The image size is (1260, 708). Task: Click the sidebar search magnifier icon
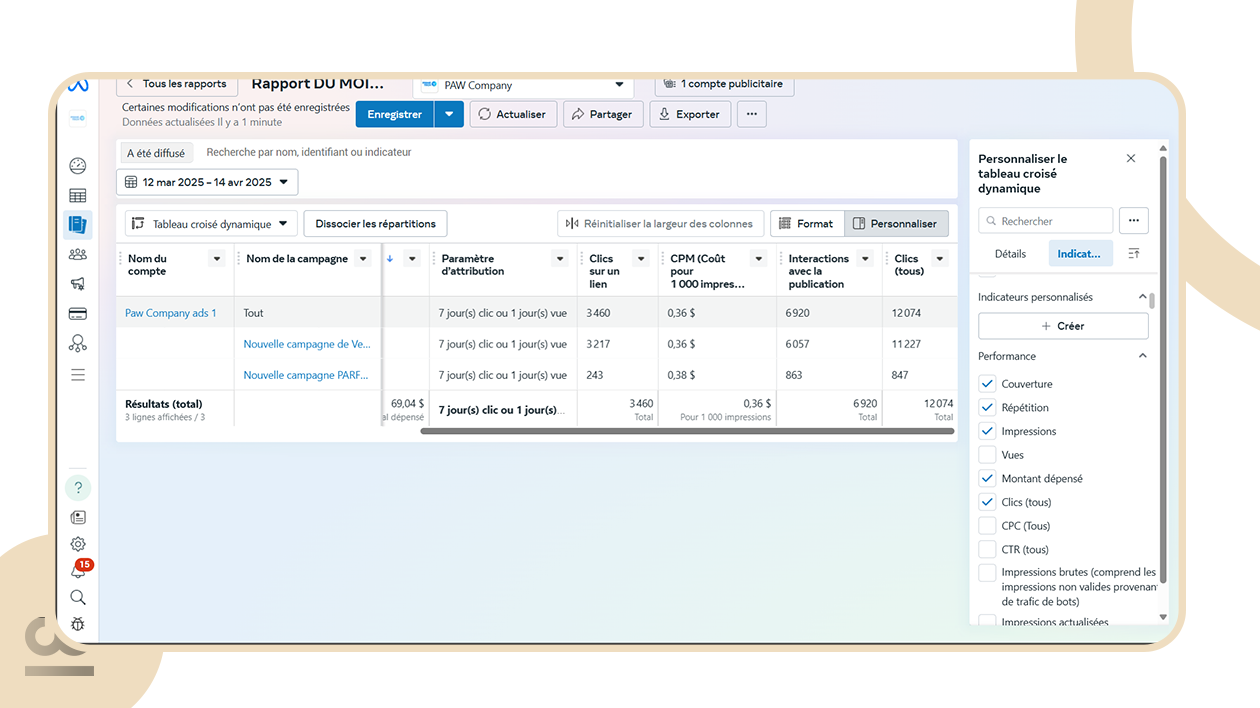78,597
